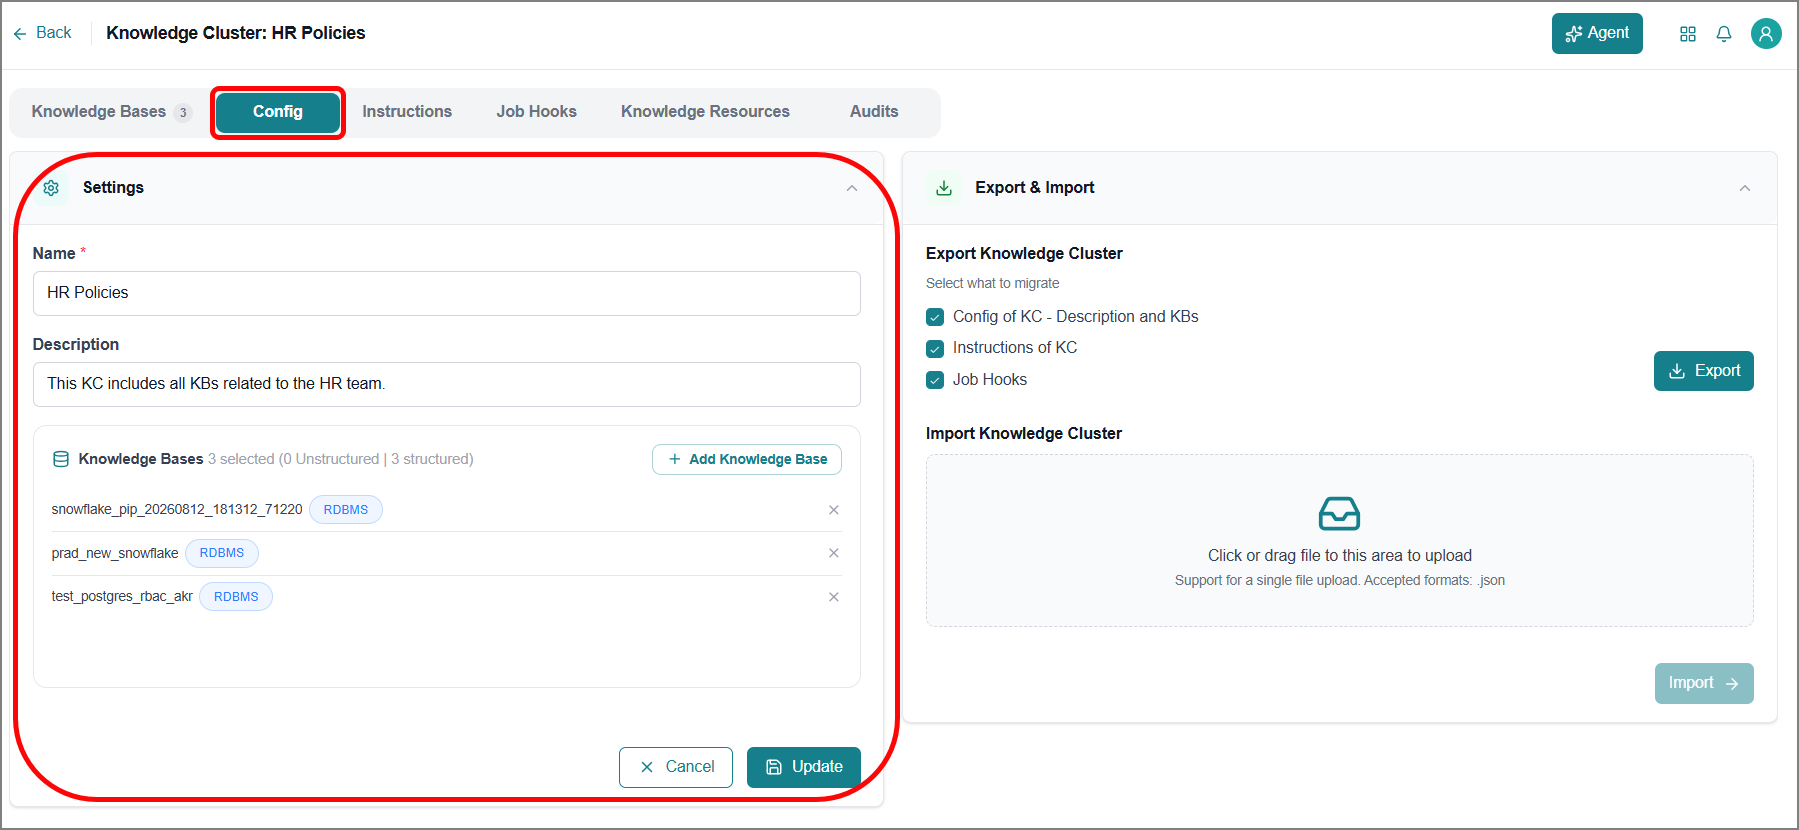Click the Update button
The height and width of the screenshot is (830, 1799).
point(804,767)
